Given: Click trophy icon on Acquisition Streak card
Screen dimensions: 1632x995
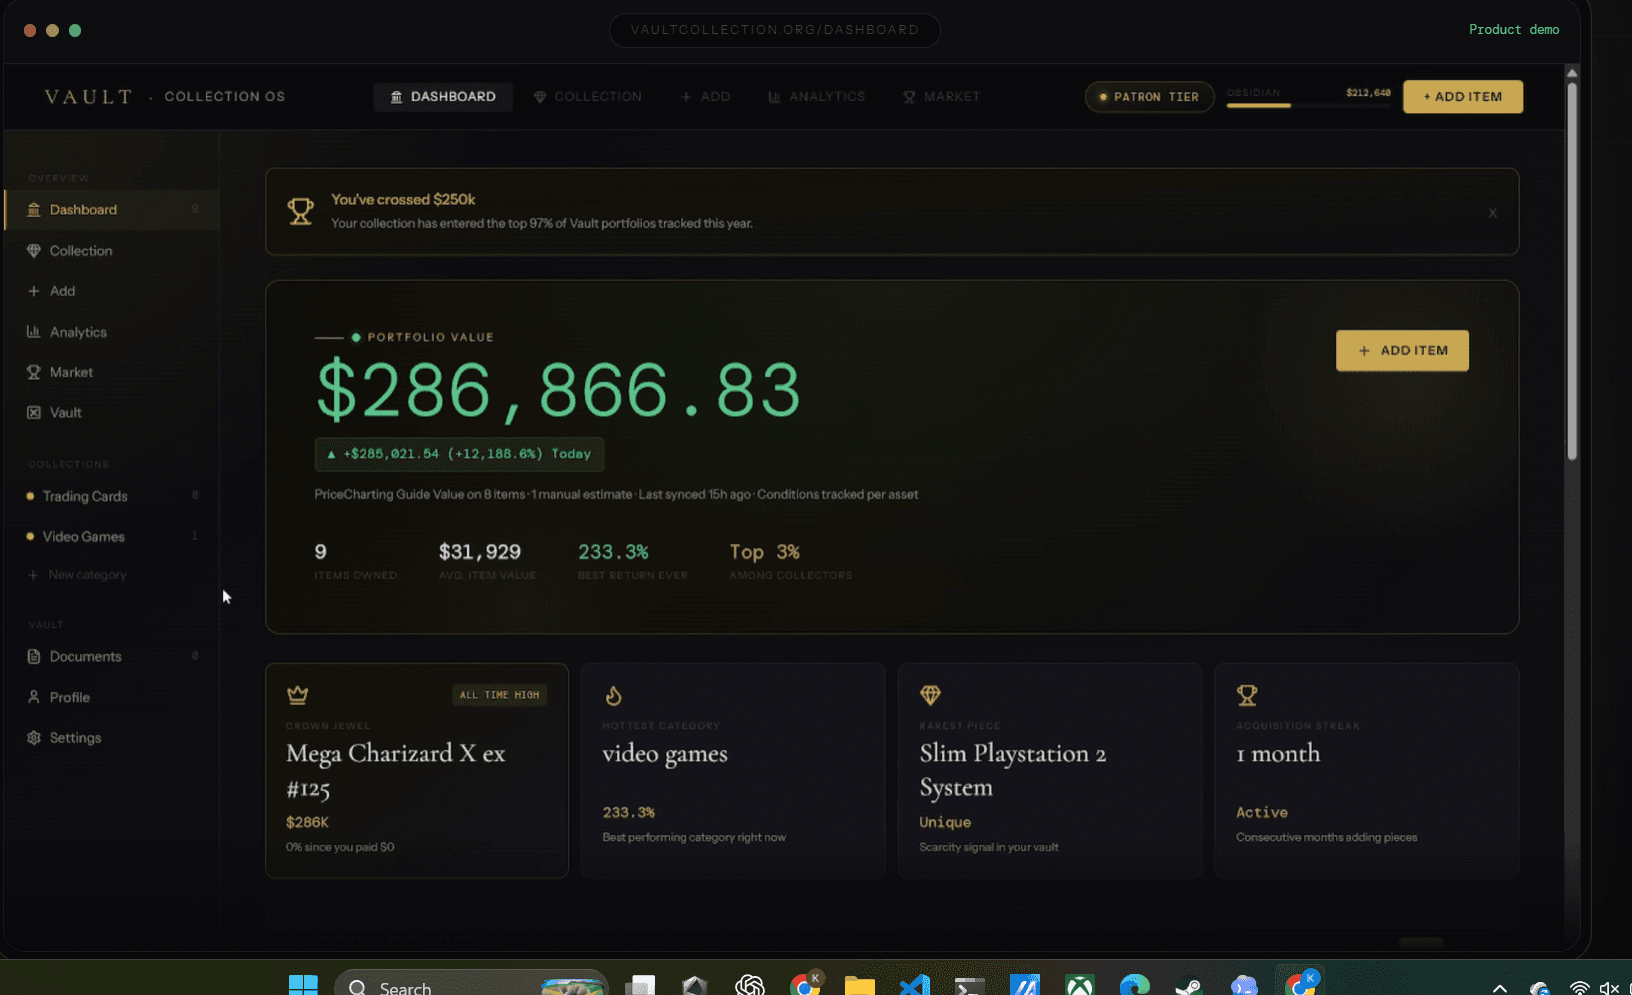Looking at the screenshot, I should (x=1247, y=695).
